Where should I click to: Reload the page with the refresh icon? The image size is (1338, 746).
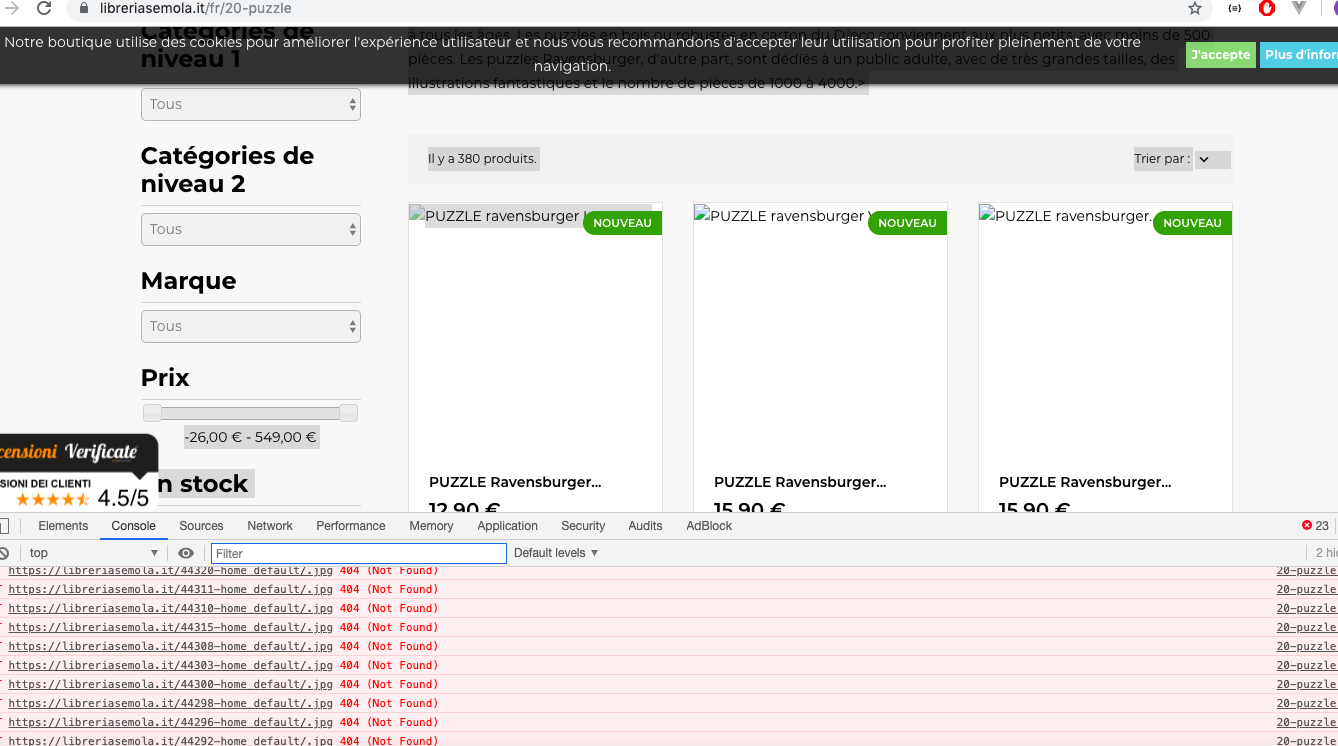tap(44, 8)
